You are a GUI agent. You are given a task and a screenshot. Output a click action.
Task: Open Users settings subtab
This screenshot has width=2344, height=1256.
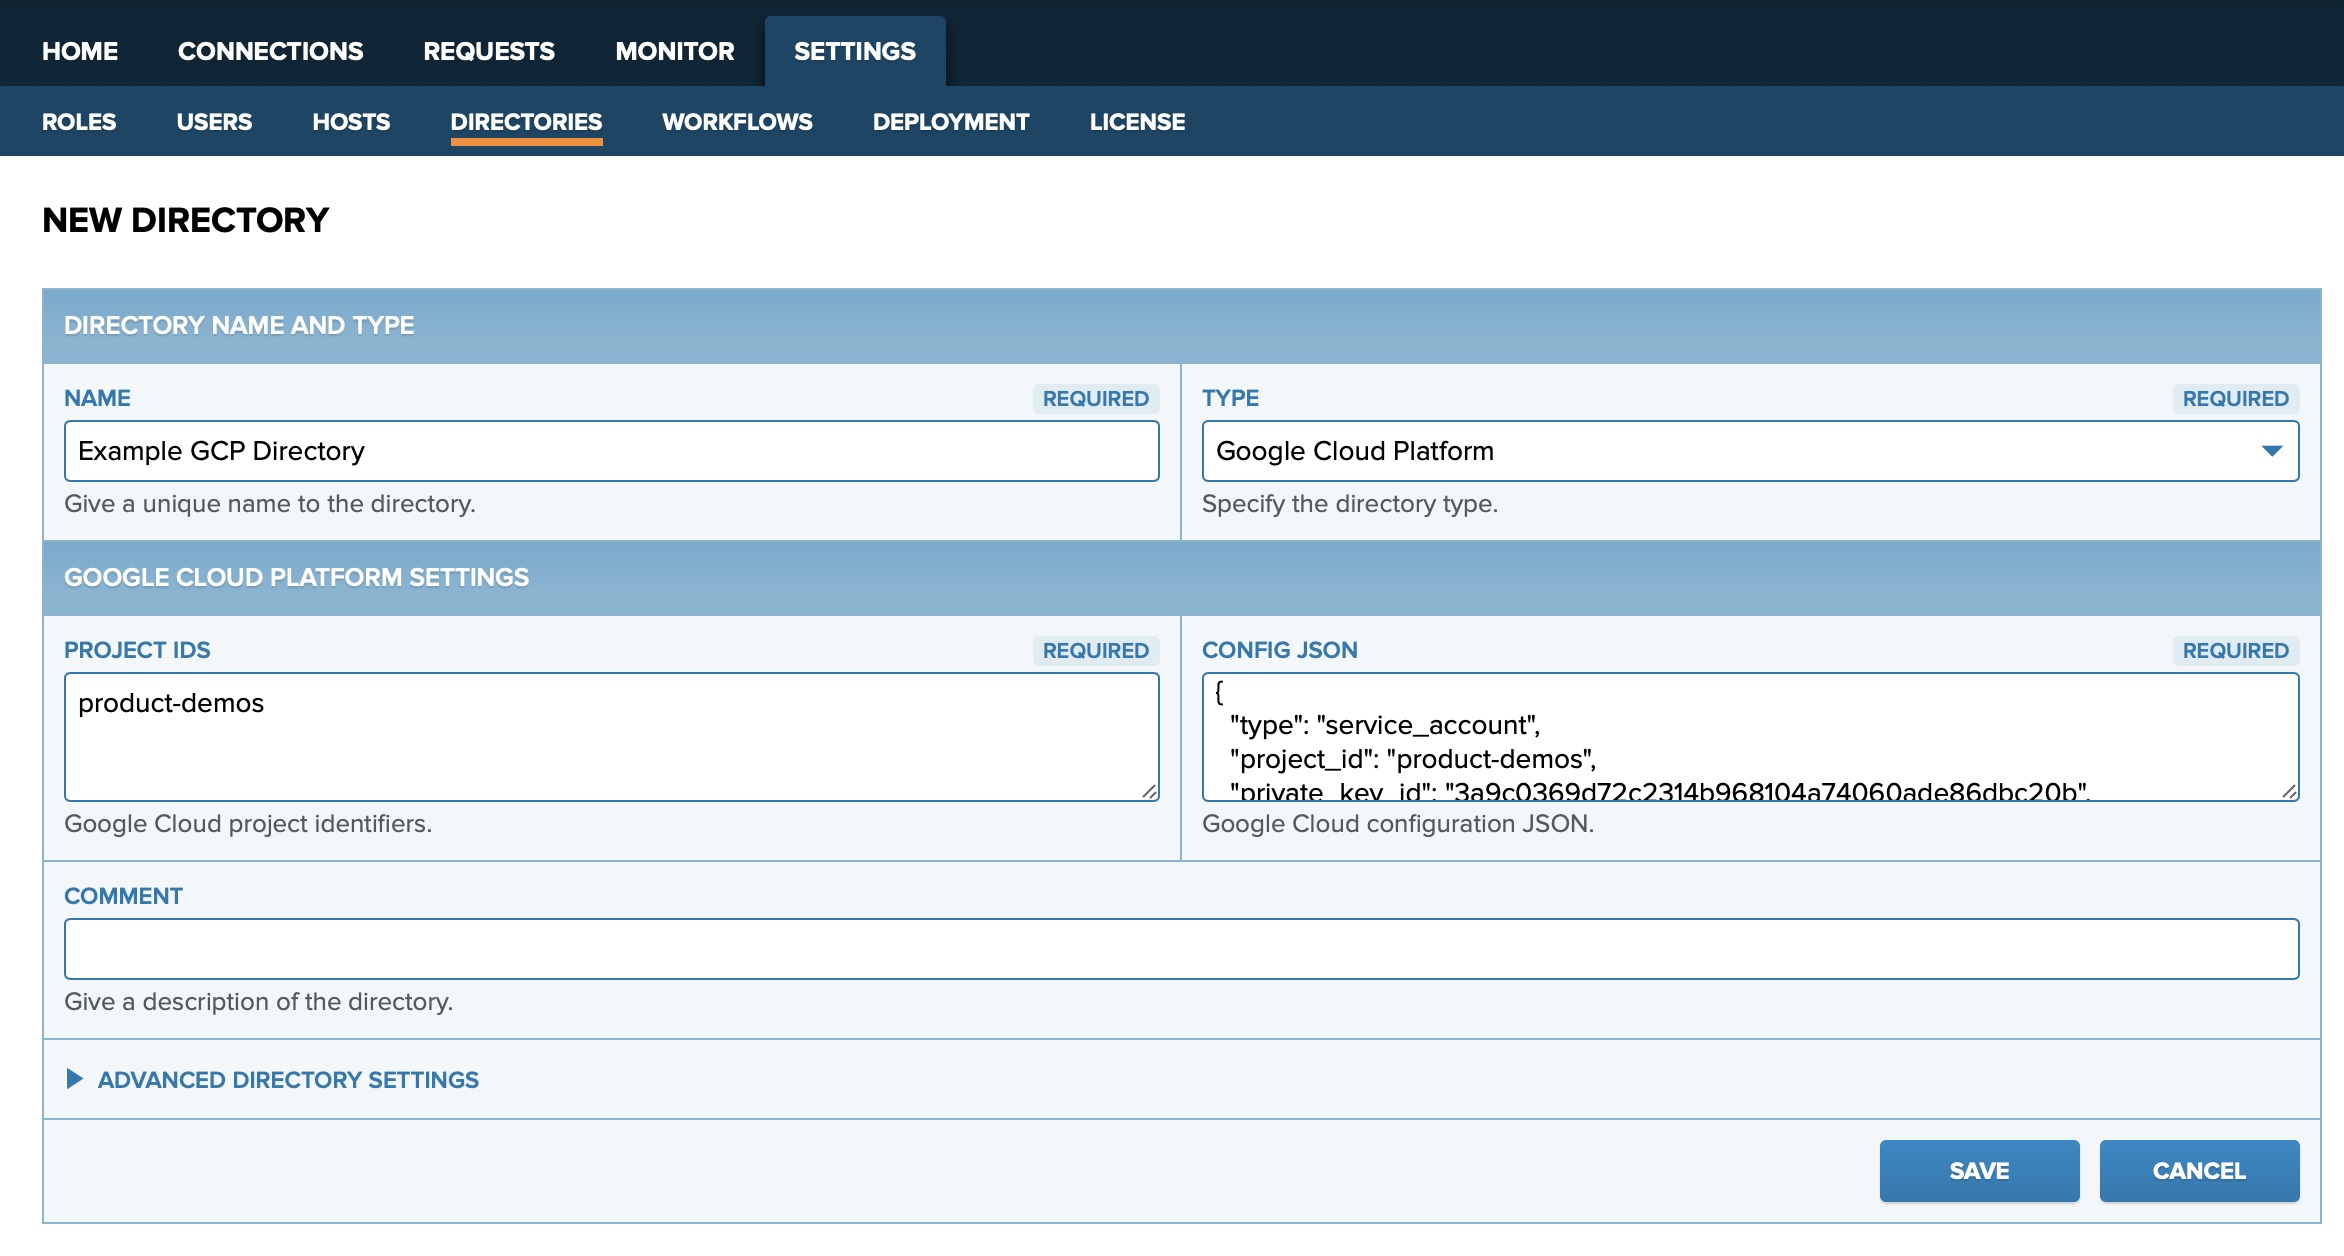(214, 122)
